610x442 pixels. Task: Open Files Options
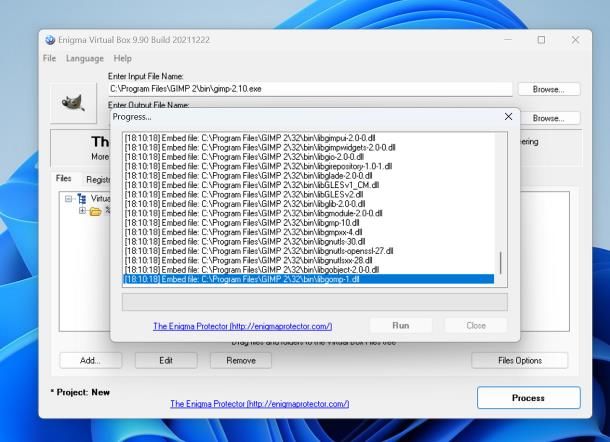point(520,360)
